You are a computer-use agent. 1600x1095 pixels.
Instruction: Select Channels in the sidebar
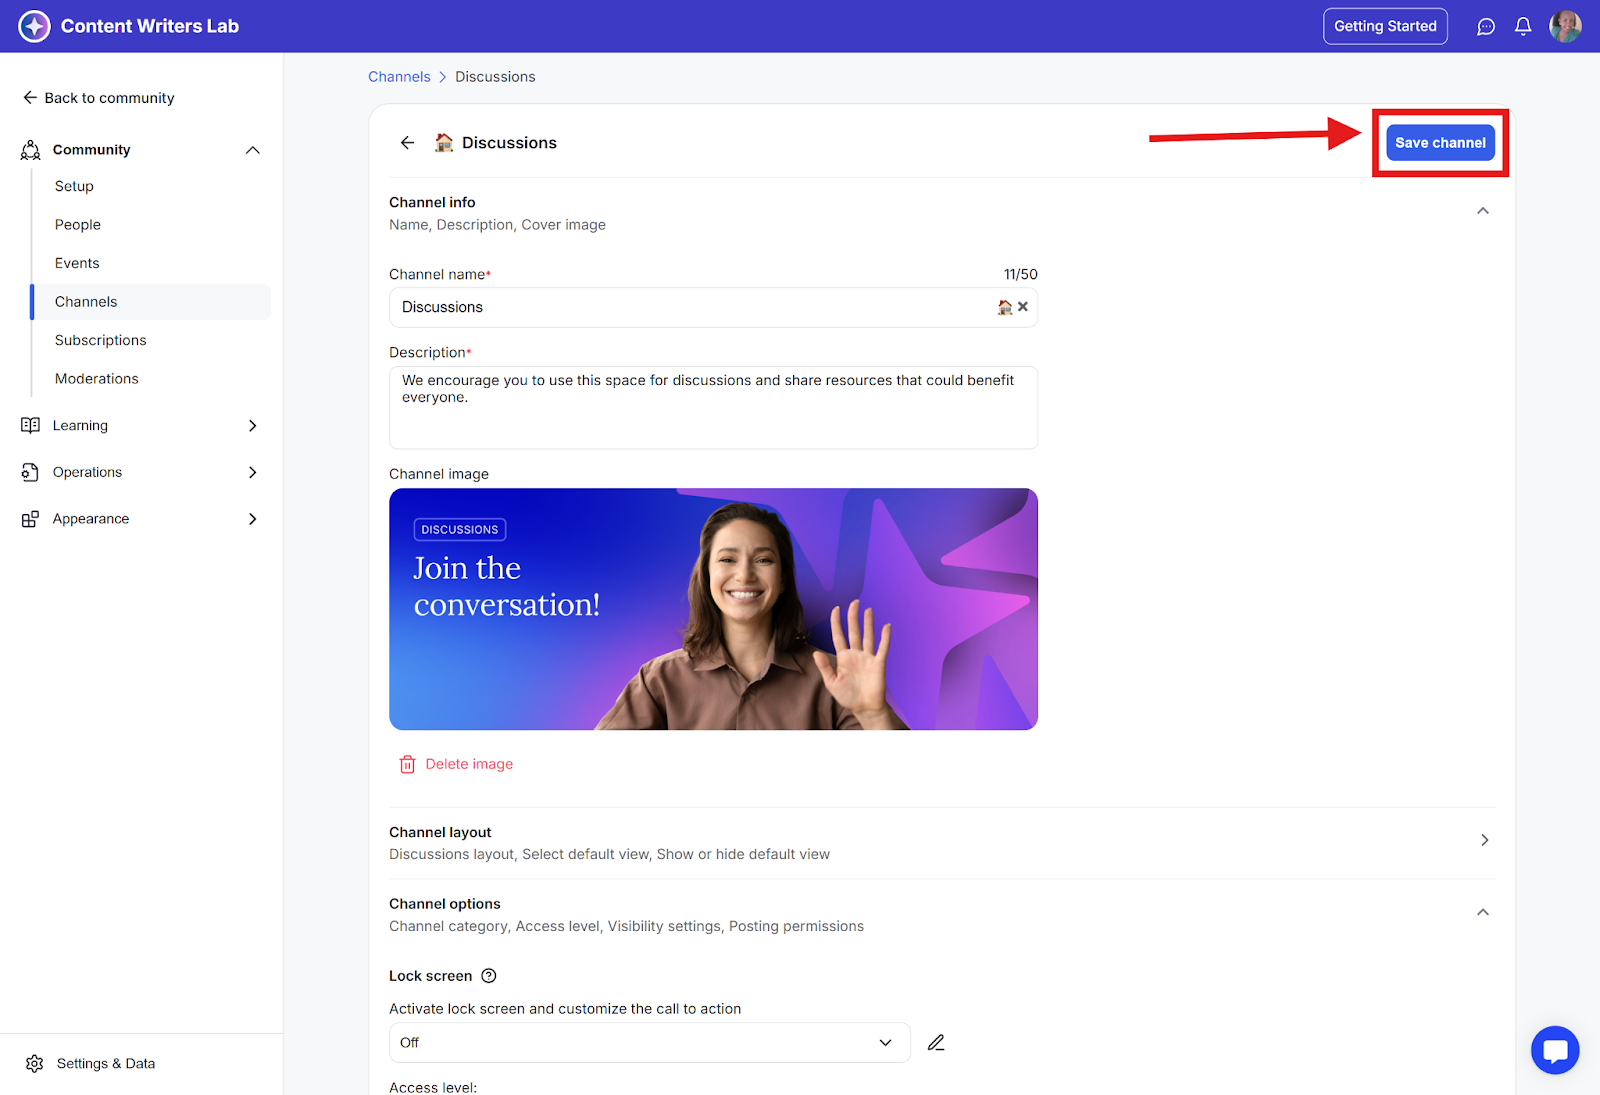(151, 302)
